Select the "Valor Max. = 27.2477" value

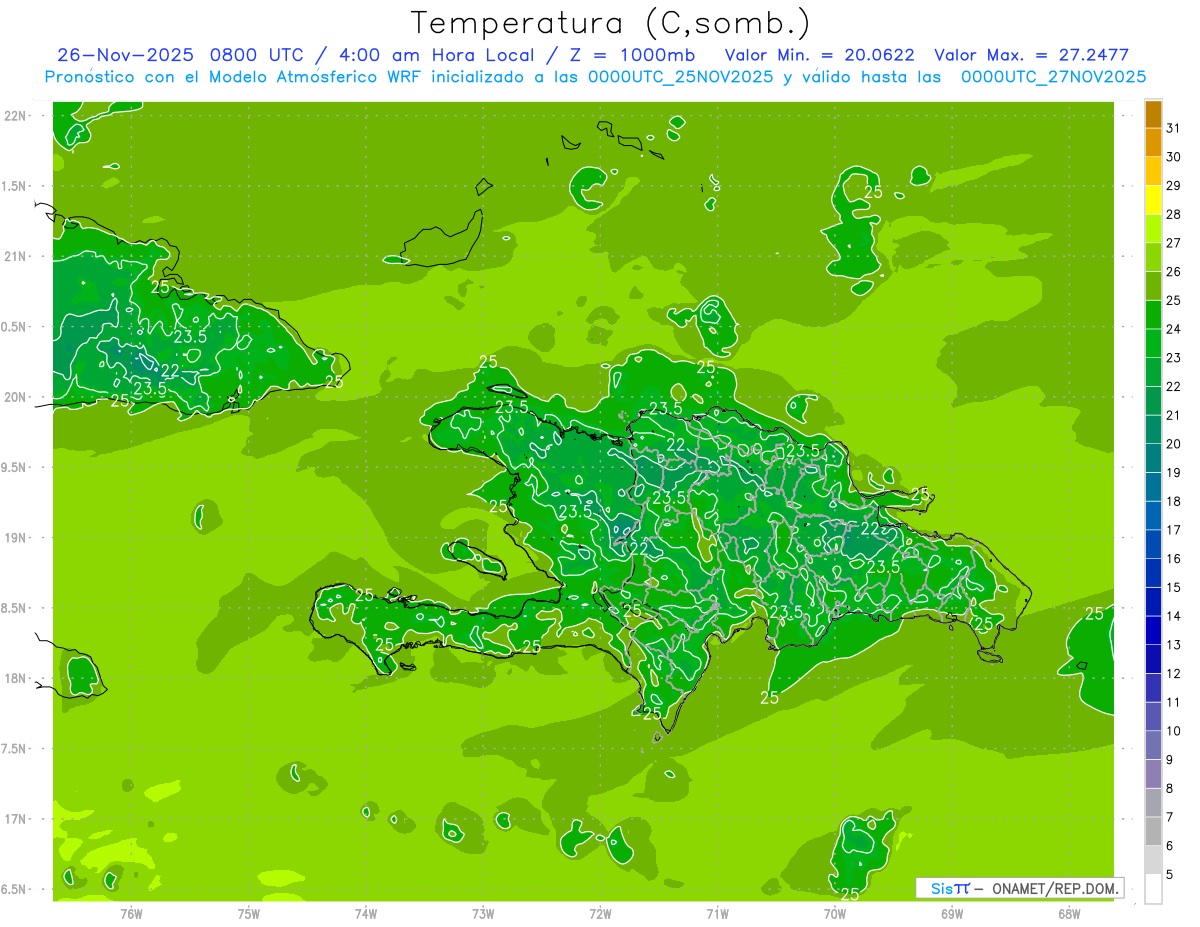click(x=1031, y=55)
